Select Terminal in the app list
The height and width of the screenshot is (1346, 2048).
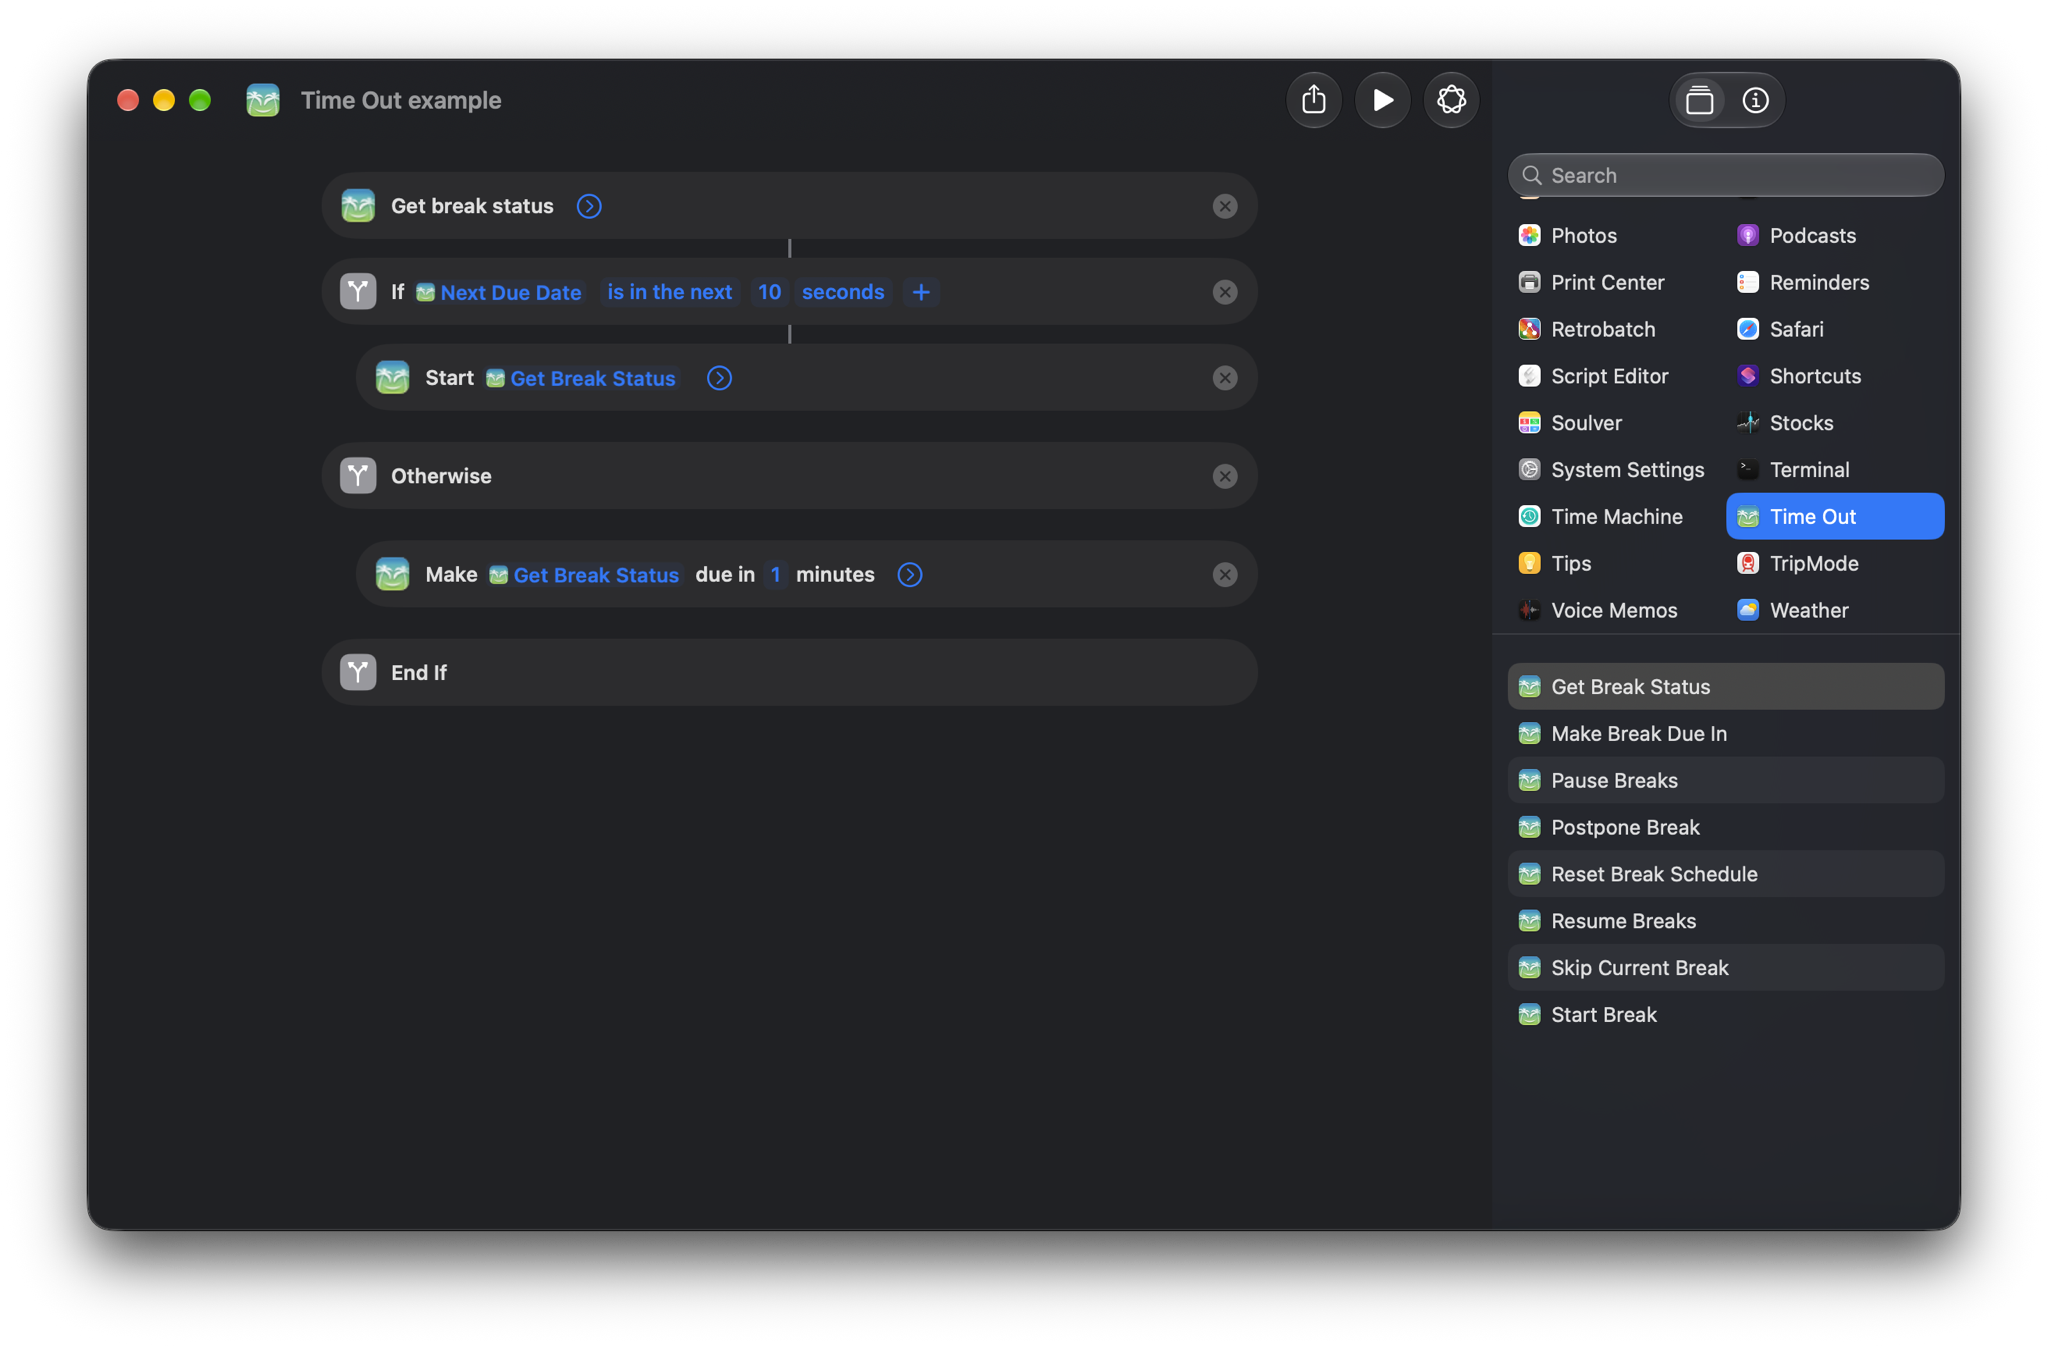[1834, 470]
